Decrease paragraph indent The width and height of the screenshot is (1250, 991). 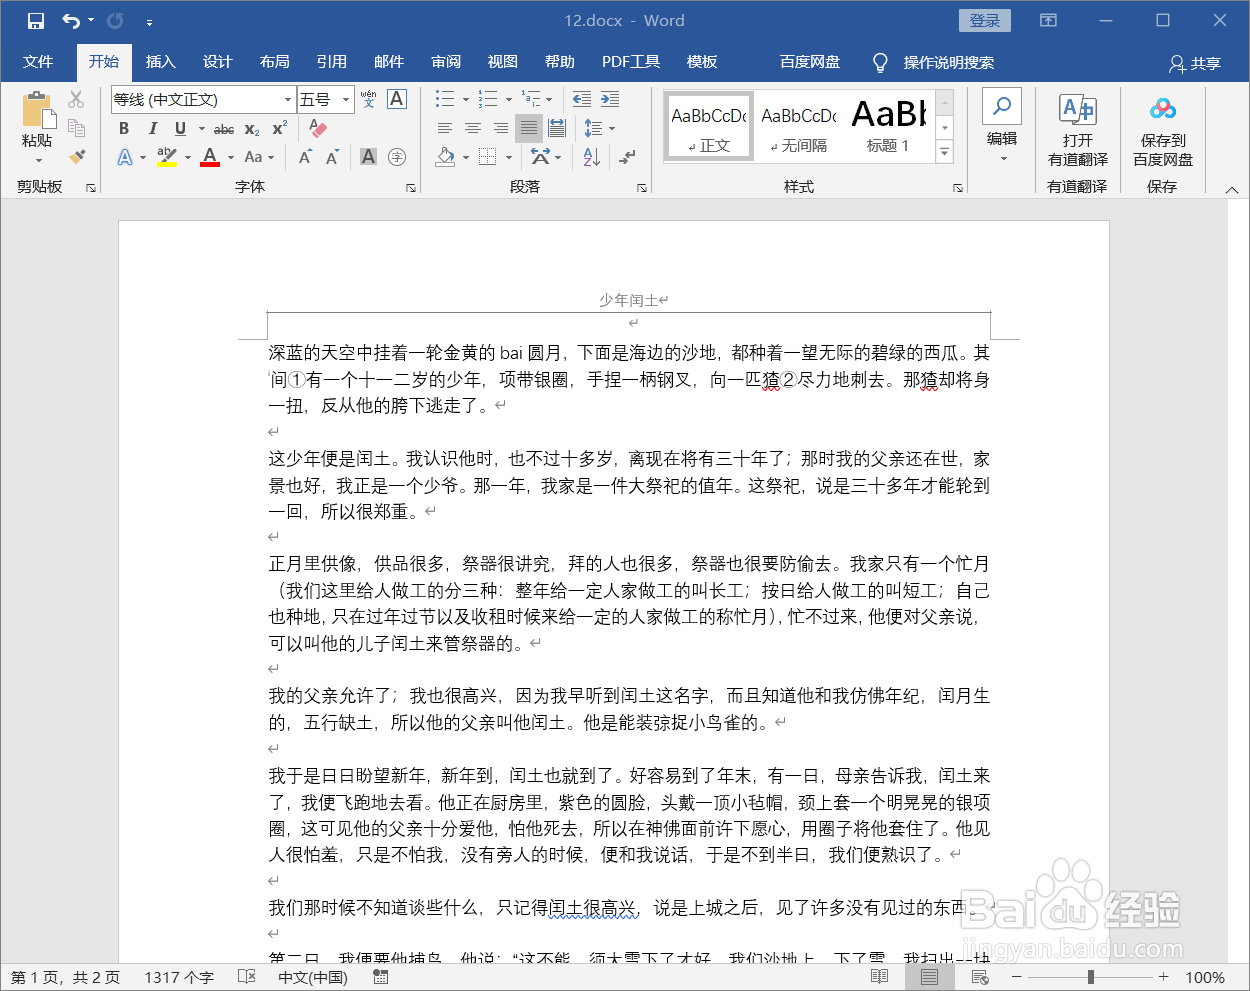[582, 99]
